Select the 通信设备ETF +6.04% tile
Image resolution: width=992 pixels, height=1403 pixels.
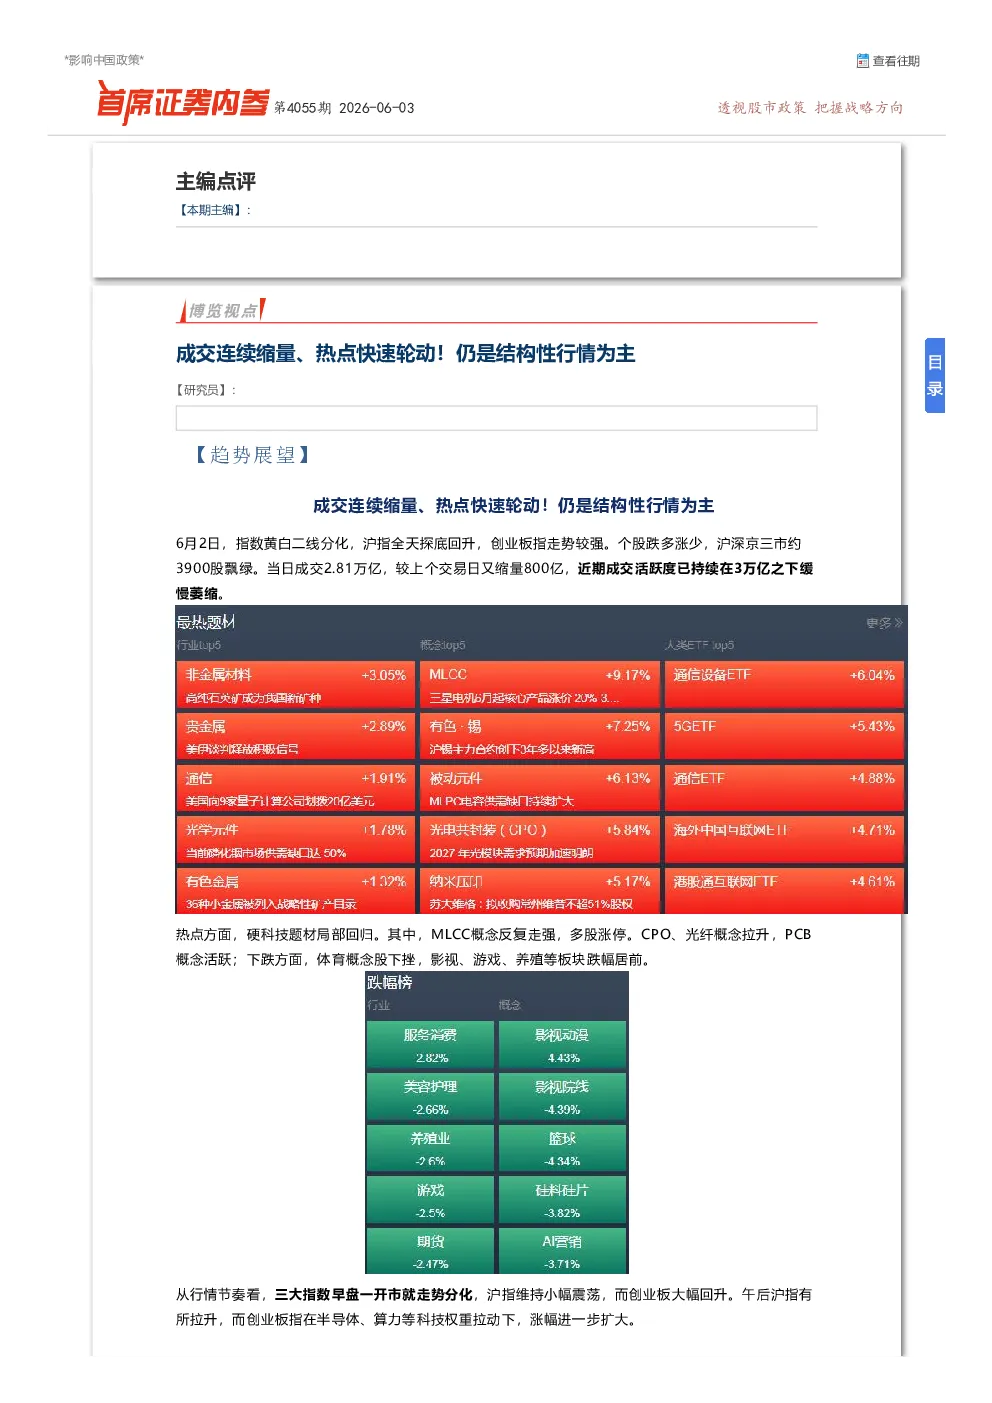click(x=784, y=685)
